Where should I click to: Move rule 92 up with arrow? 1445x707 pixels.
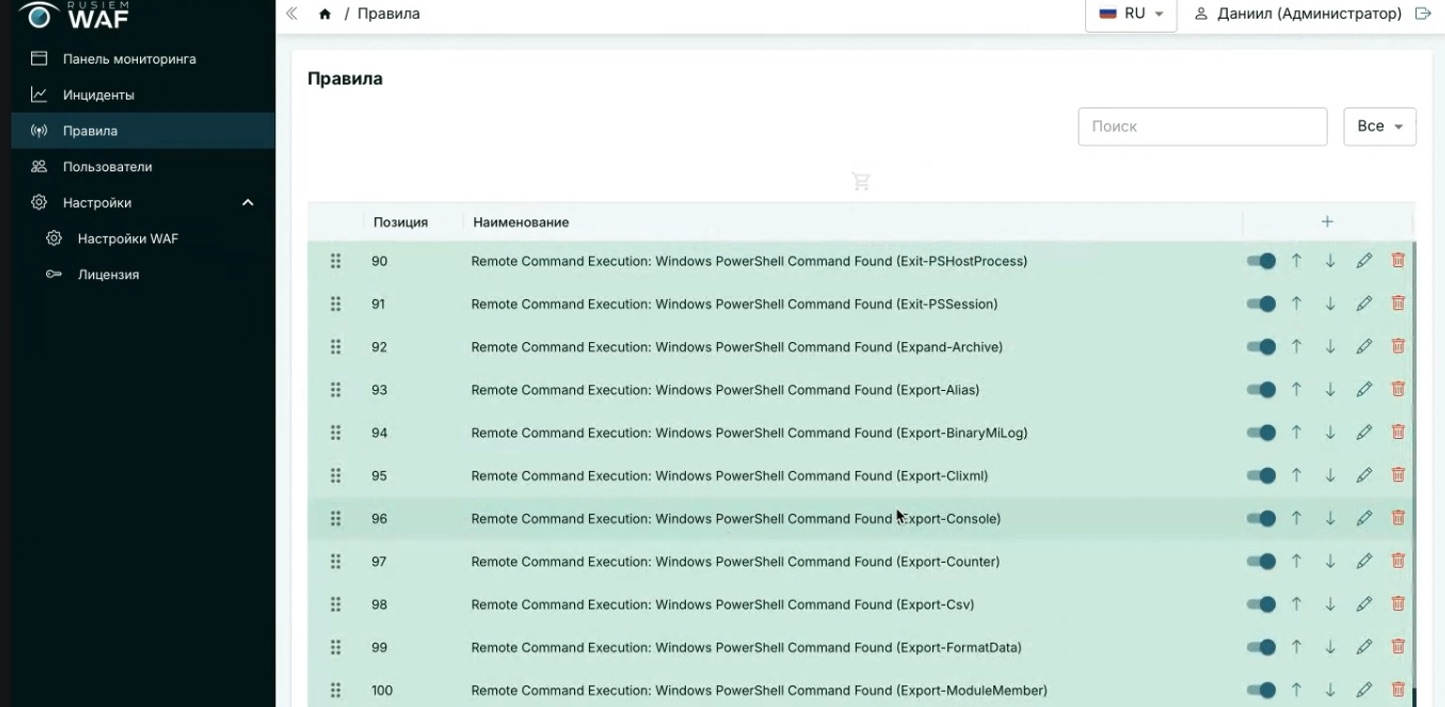1296,347
